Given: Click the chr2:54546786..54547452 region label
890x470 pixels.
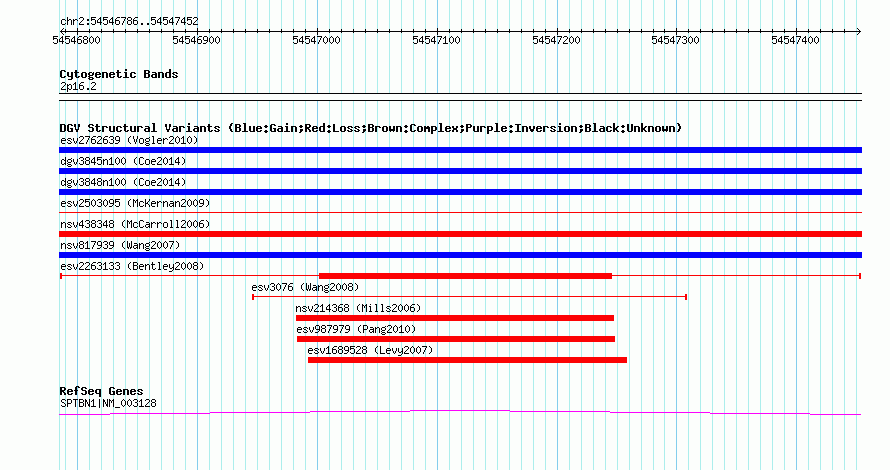Looking at the screenshot, I should [129, 22].
